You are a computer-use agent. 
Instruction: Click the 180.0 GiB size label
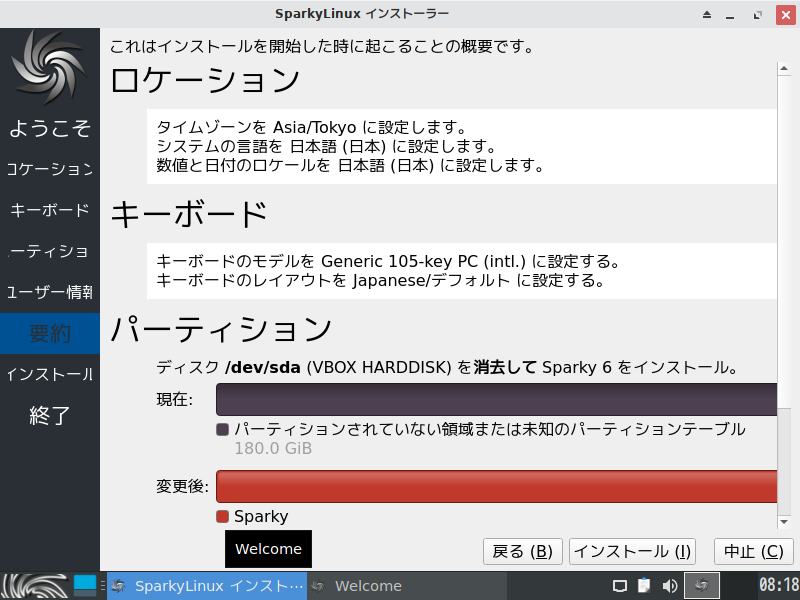coord(273,448)
